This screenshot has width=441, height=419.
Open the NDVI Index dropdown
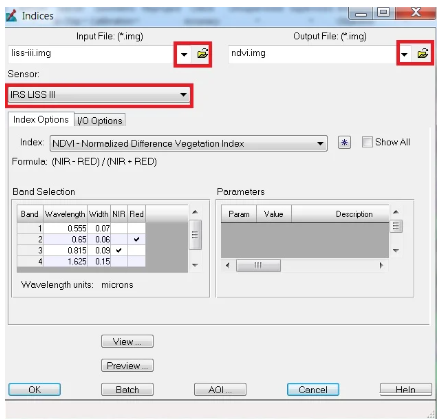coord(188,144)
